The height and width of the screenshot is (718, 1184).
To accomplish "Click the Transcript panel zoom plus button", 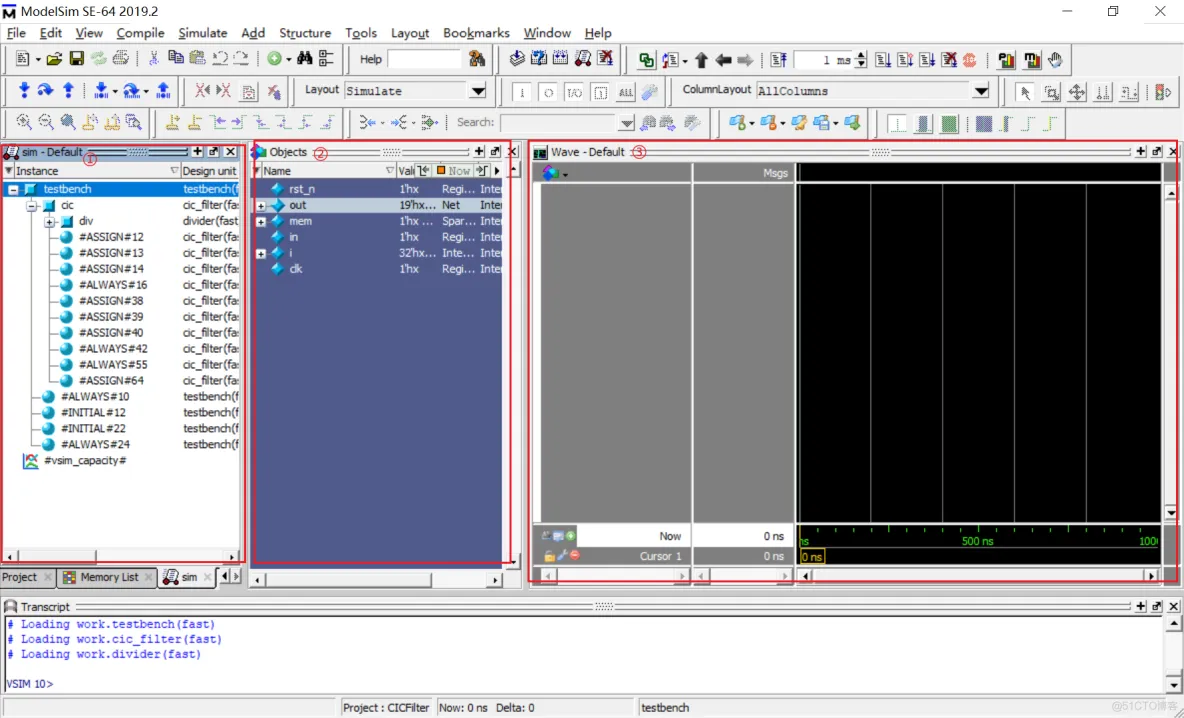I will [x=1141, y=606].
